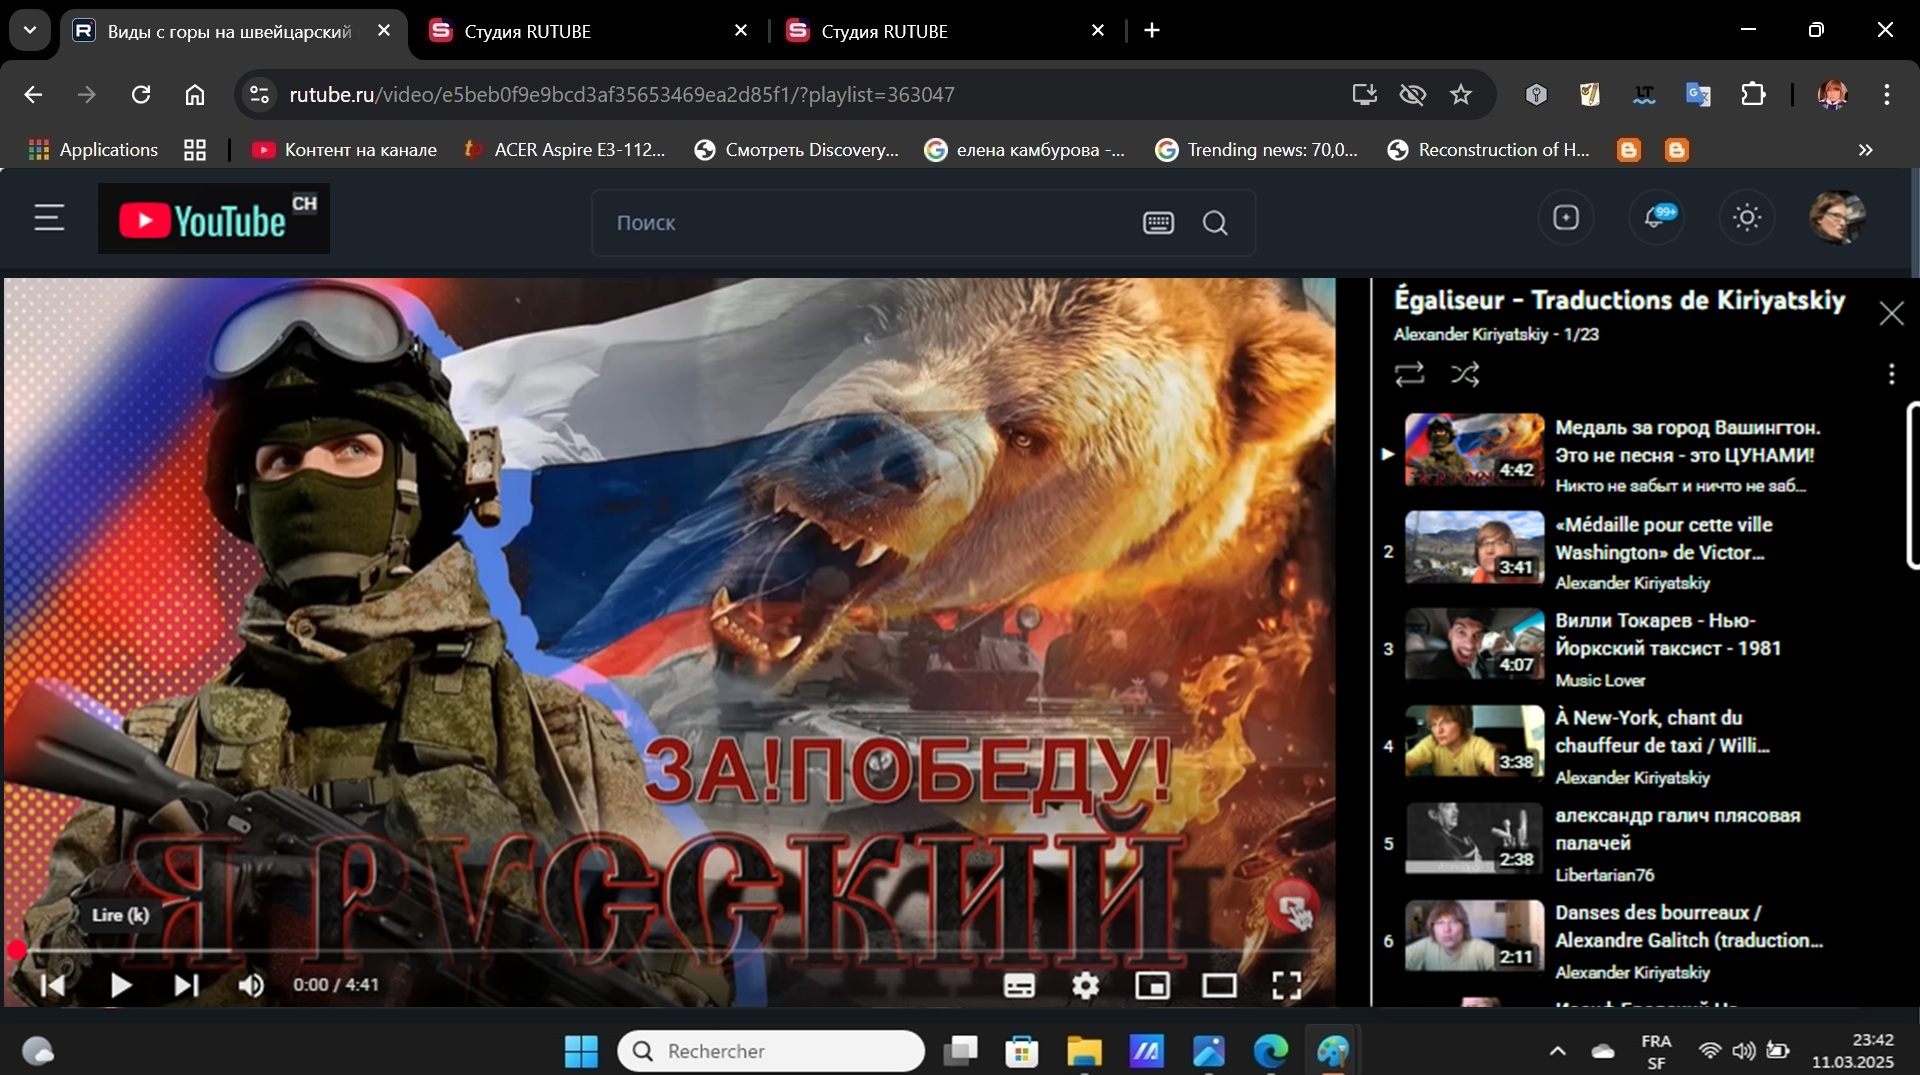This screenshot has width=1920, height=1075.
Task: Toggle subtitles in the player
Action: pyautogui.click(x=1019, y=986)
